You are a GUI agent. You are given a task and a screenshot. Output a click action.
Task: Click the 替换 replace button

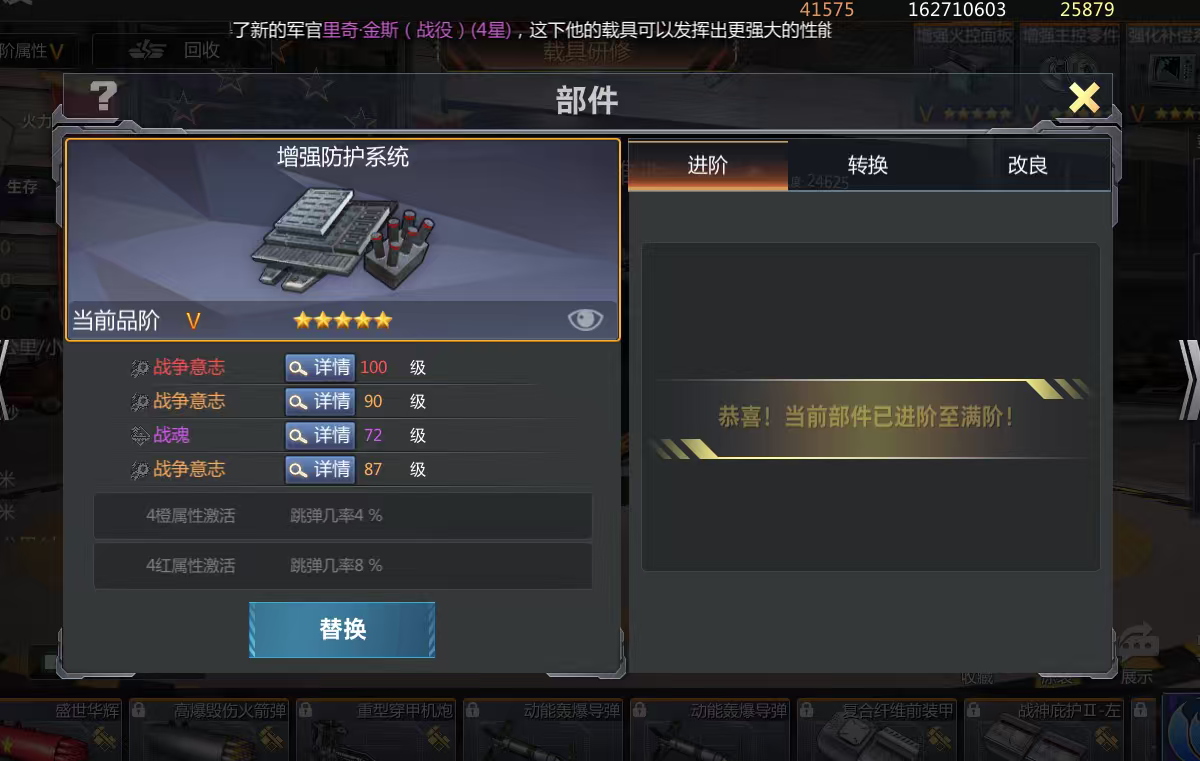click(342, 629)
